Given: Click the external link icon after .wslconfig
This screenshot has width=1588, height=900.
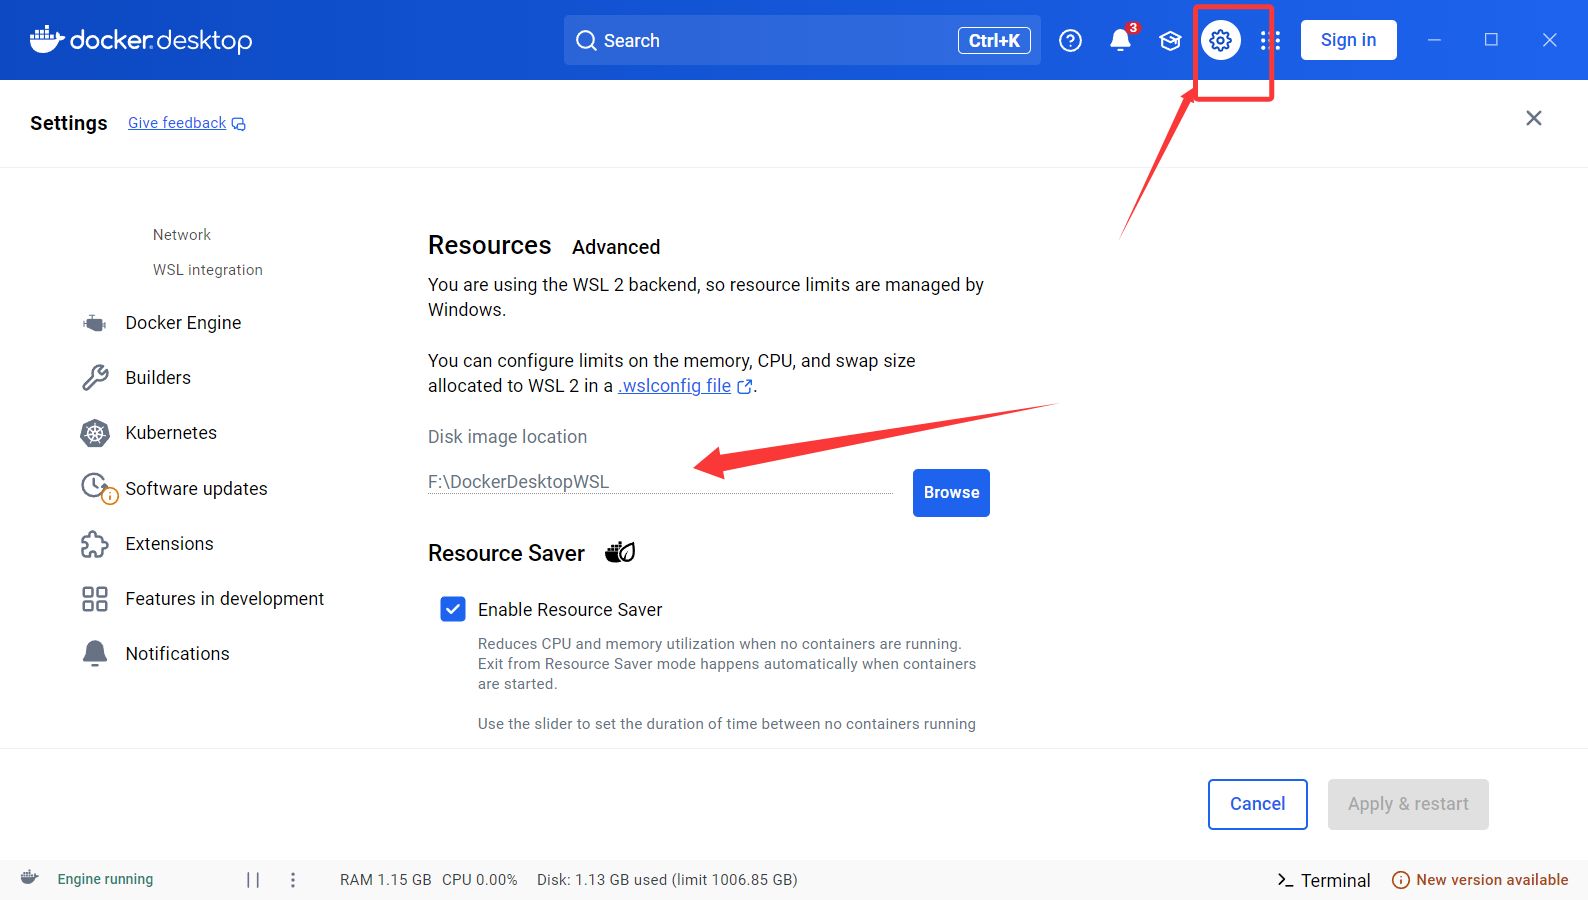Looking at the screenshot, I should pyautogui.click(x=744, y=387).
